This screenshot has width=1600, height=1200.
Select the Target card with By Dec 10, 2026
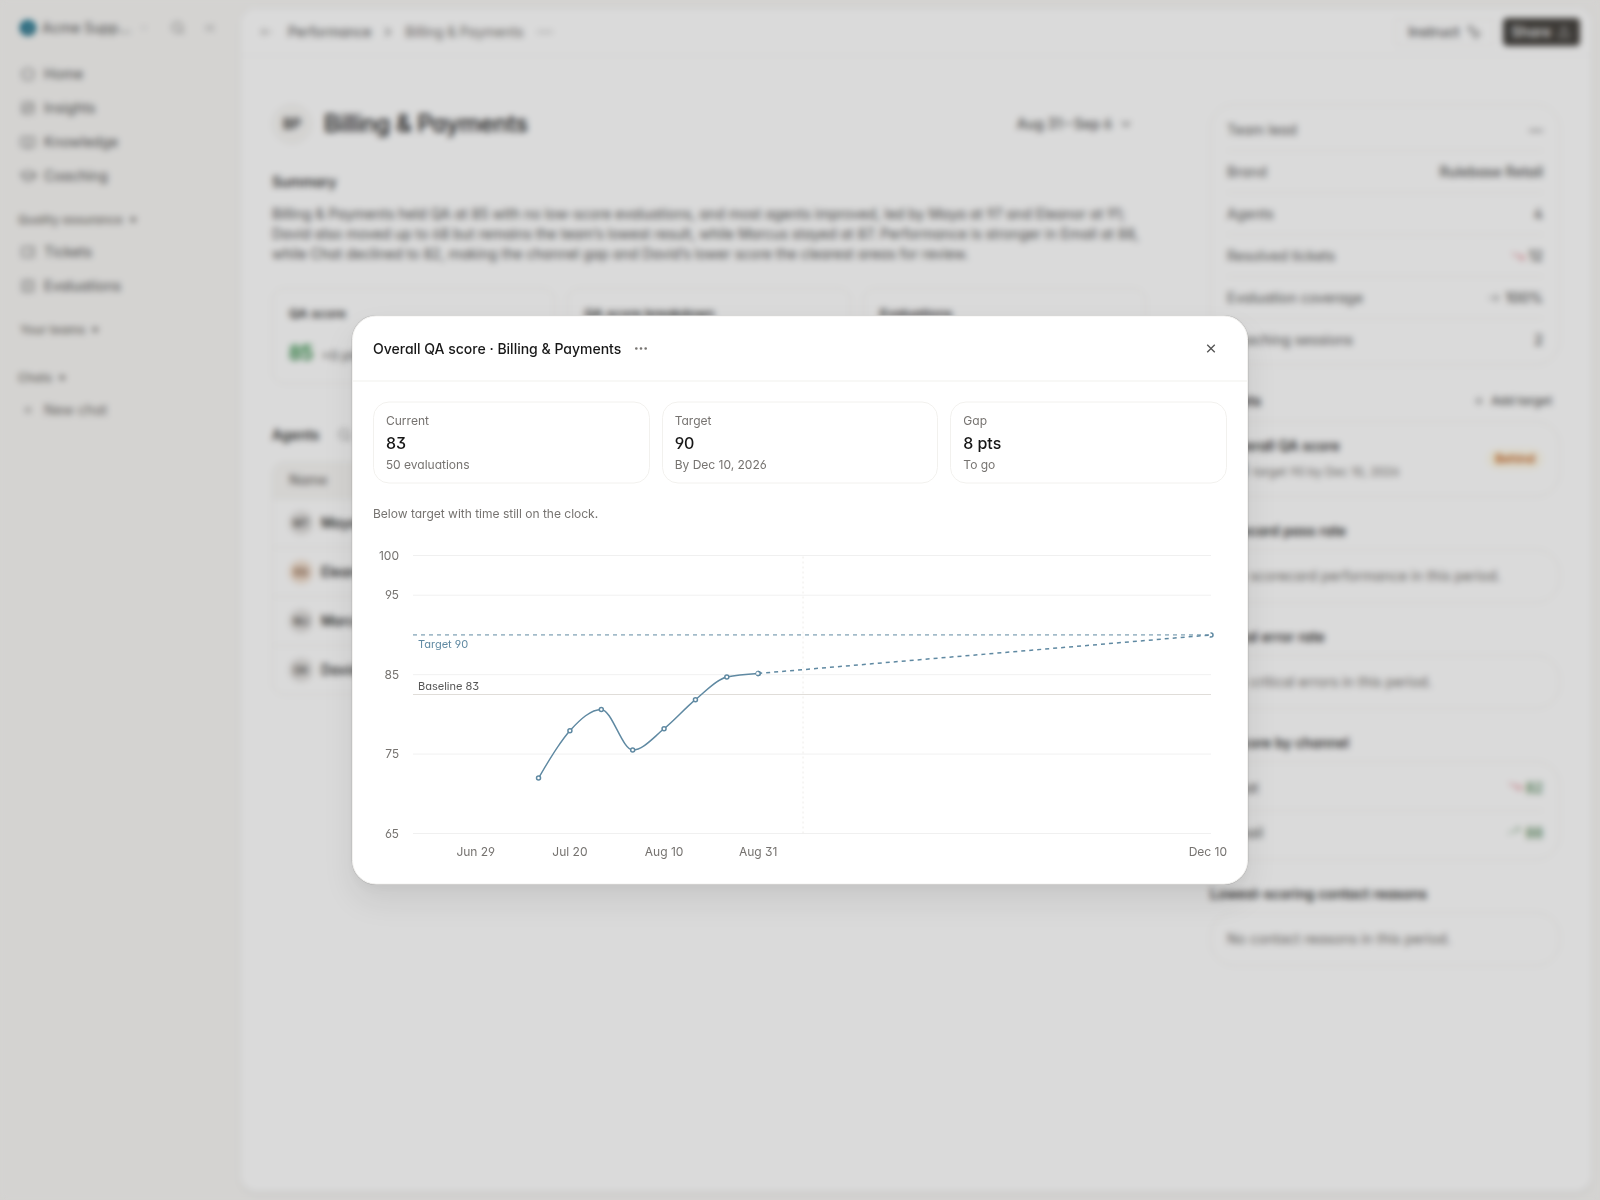pyautogui.click(x=800, y=443)
